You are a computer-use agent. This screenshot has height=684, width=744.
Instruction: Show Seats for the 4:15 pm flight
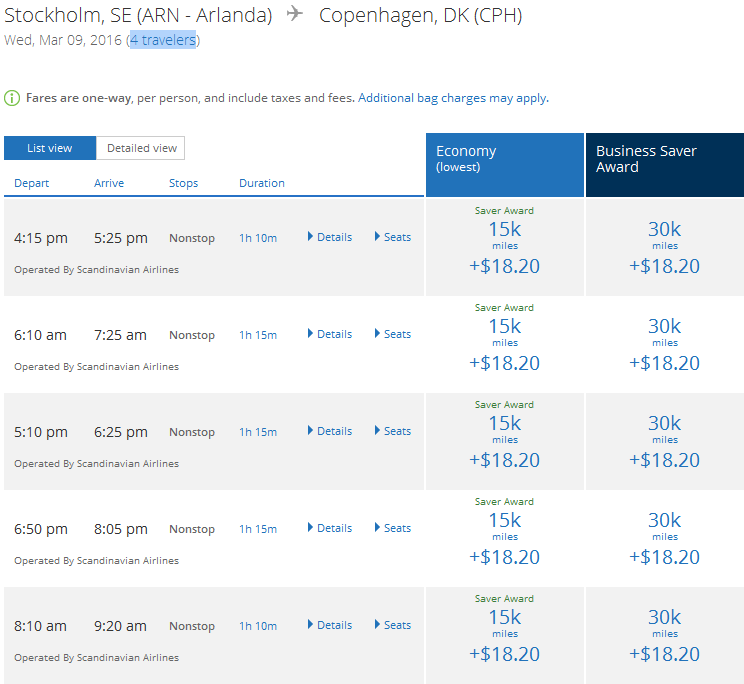click(393, 237)
